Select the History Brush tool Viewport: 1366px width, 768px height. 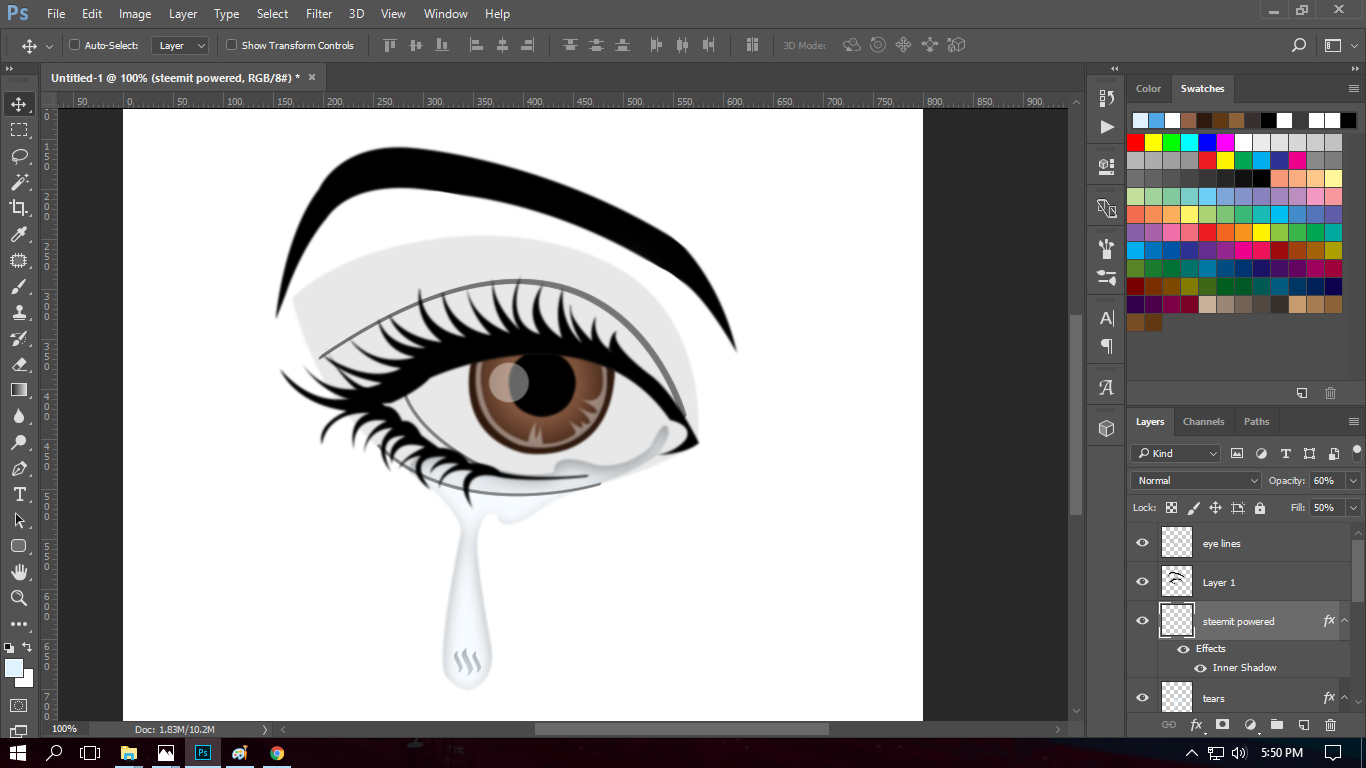(x=19, y=338)
